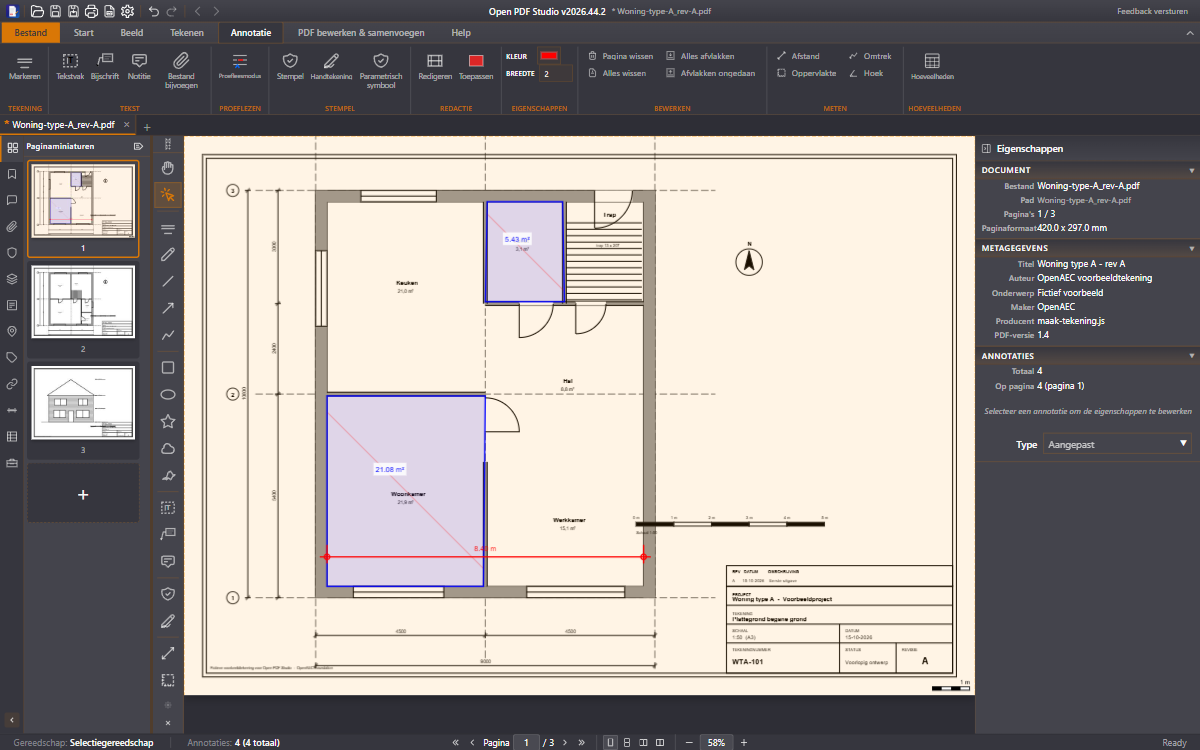Viewport: 1200px width, 750px height.
Task: Open the PDF bewerken & samenvoegen tab
Action: (361, 33)
